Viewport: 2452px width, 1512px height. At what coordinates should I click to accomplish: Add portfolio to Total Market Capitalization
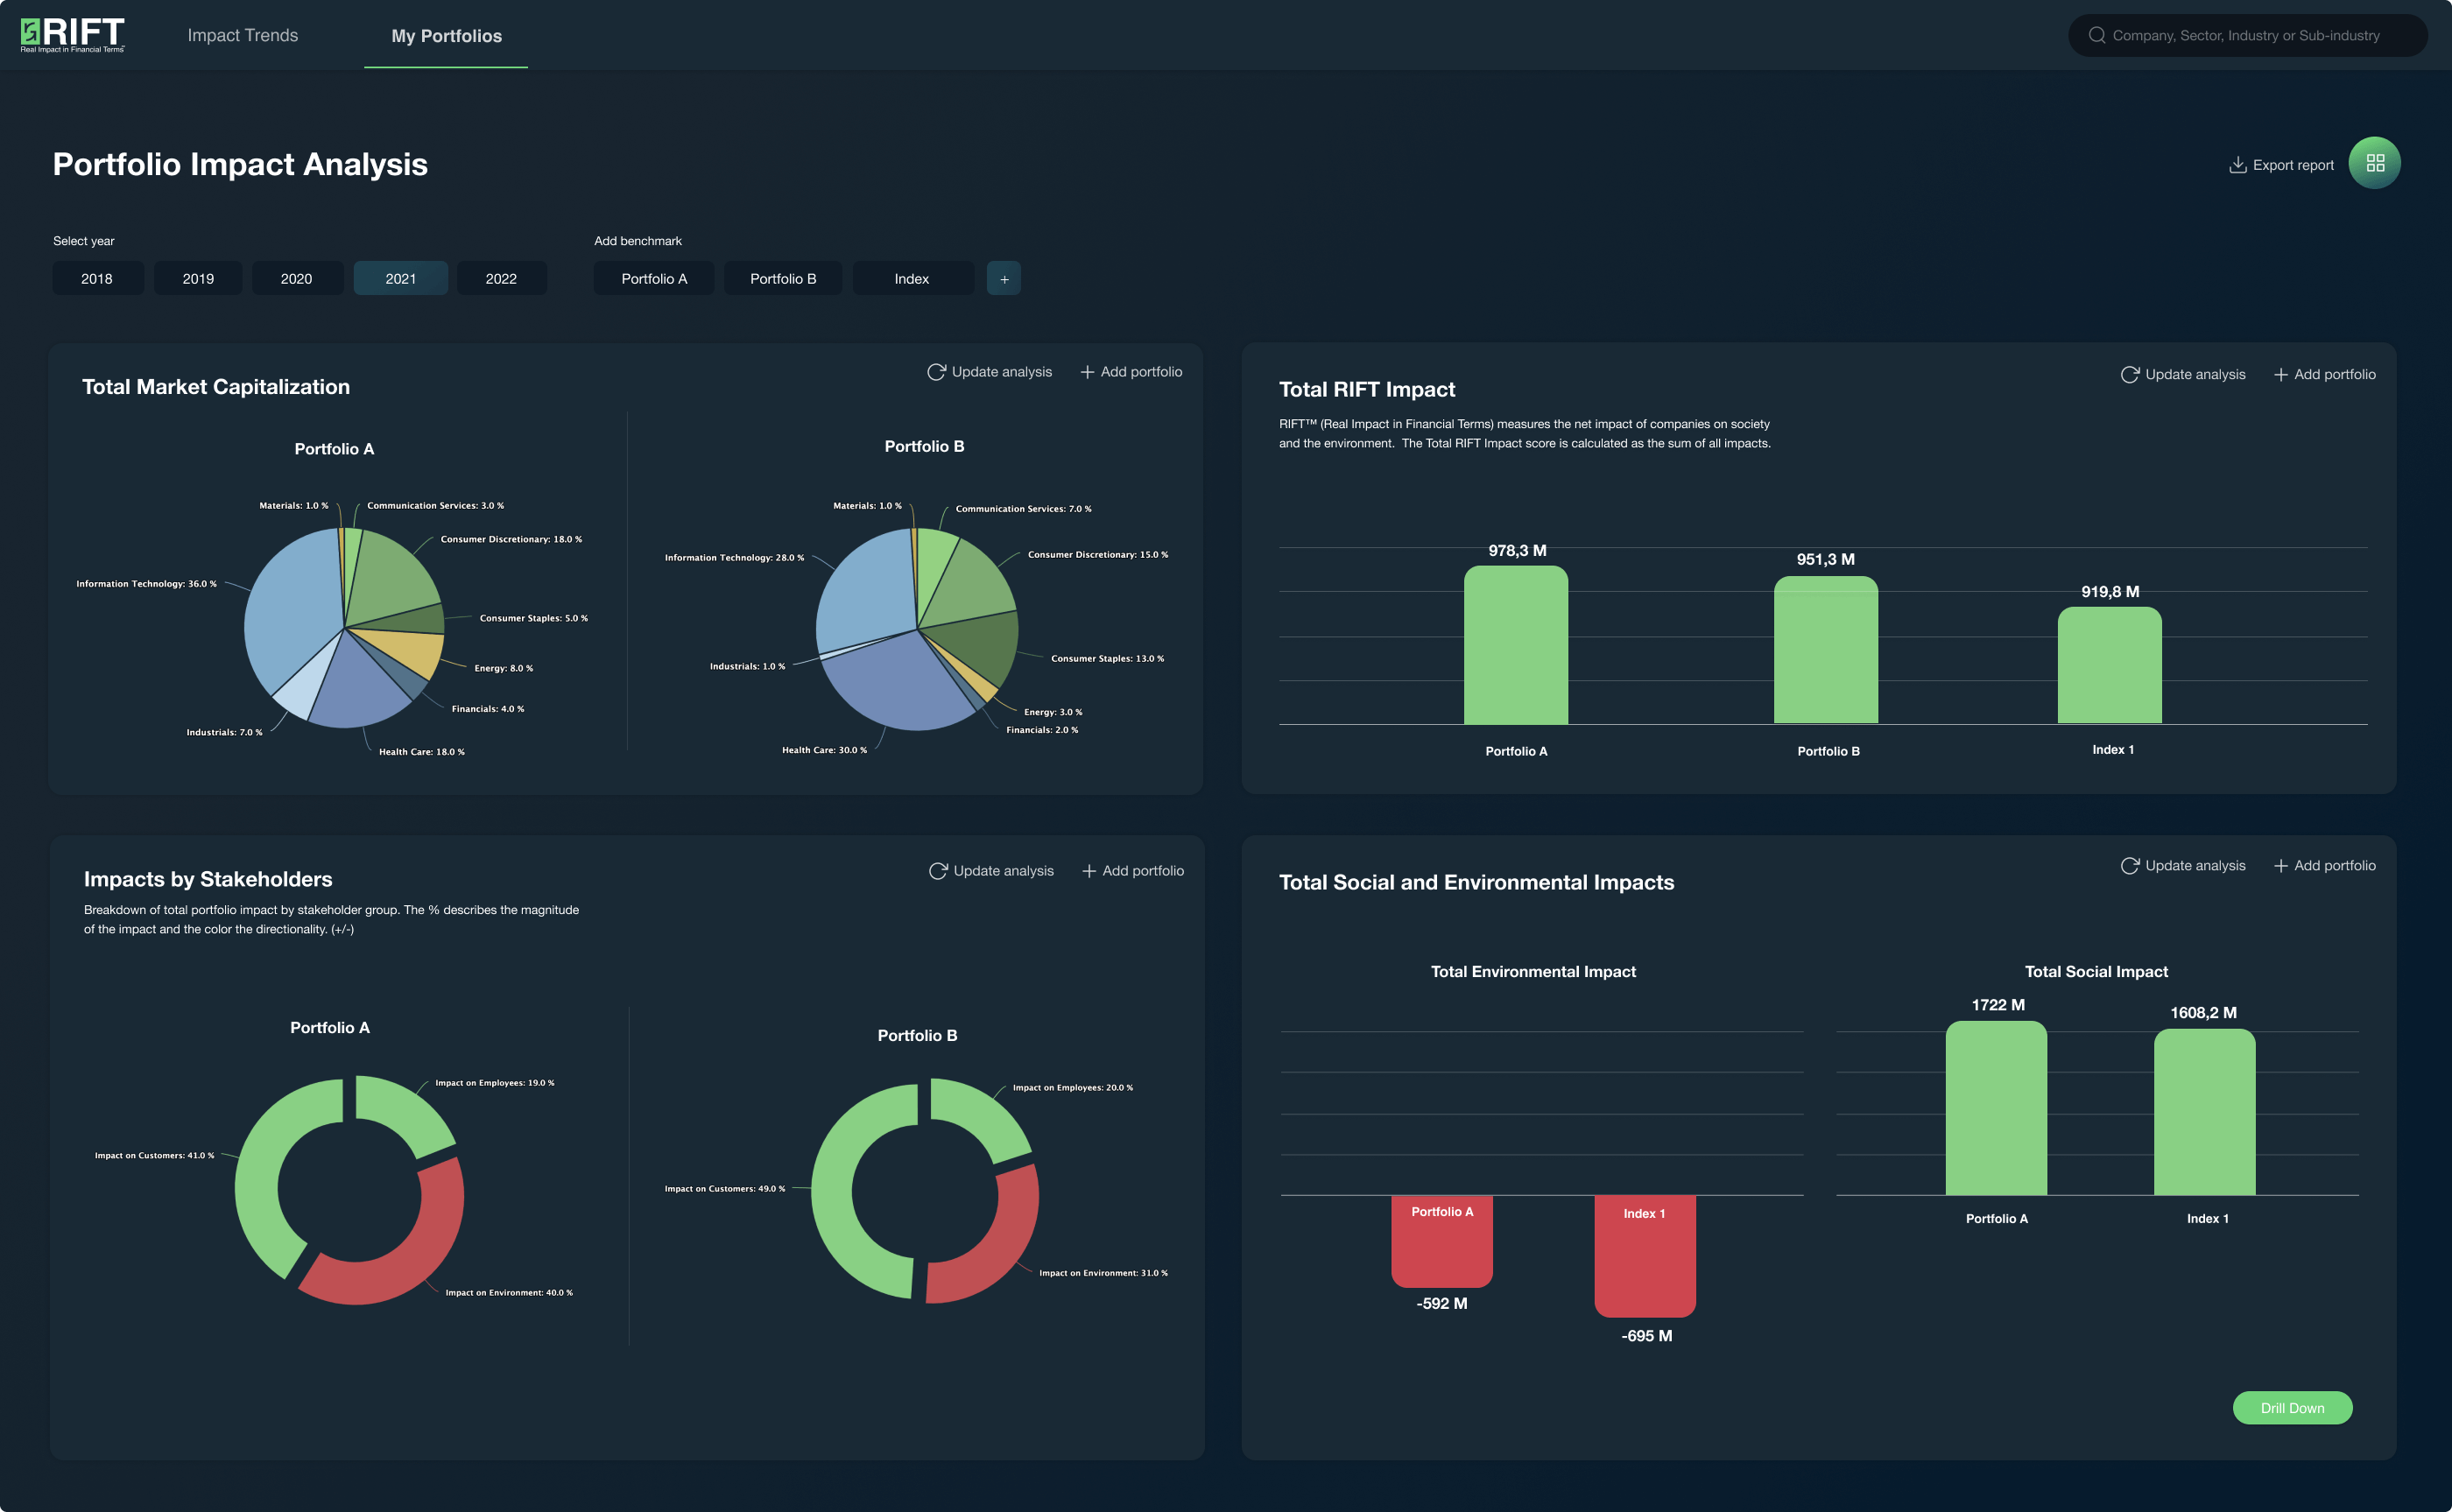click(x=1141, y=372)
